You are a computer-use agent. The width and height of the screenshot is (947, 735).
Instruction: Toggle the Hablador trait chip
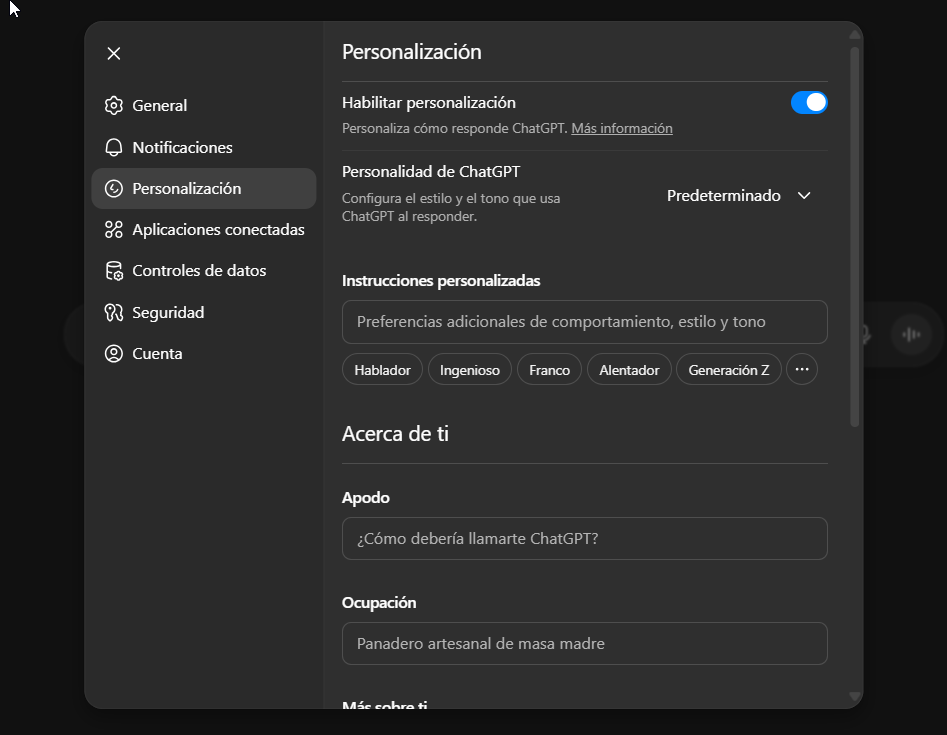(x=382, y=369)
